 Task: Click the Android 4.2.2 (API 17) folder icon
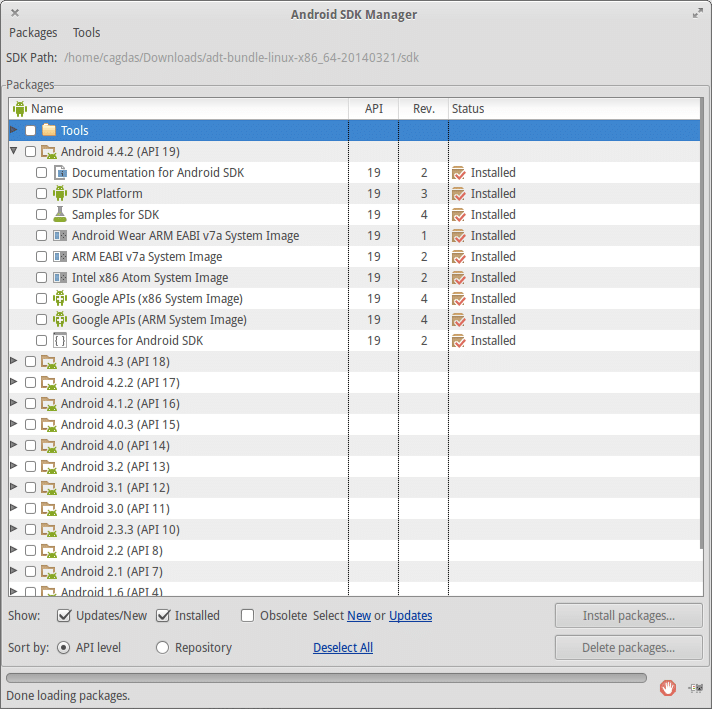click(49, 382)
